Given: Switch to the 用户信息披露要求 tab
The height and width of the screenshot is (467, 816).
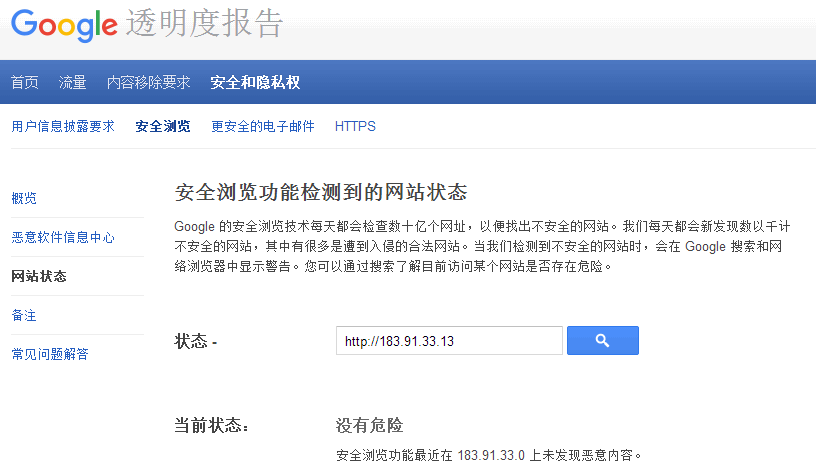Looking at the screenshot, I should click(x=63, y=127).
